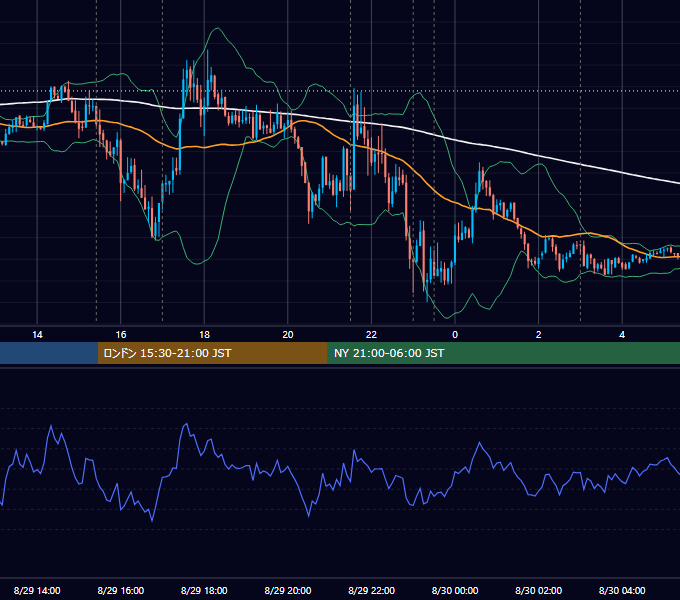
Task: Click the 8/30 04:00 date label
Action: [622, 590]
